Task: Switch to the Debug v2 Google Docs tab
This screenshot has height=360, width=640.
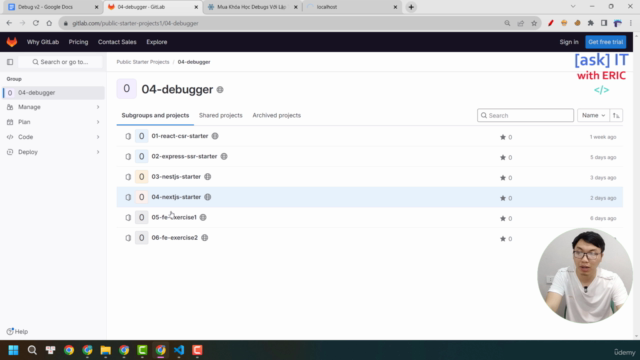Action: [52, 7]
